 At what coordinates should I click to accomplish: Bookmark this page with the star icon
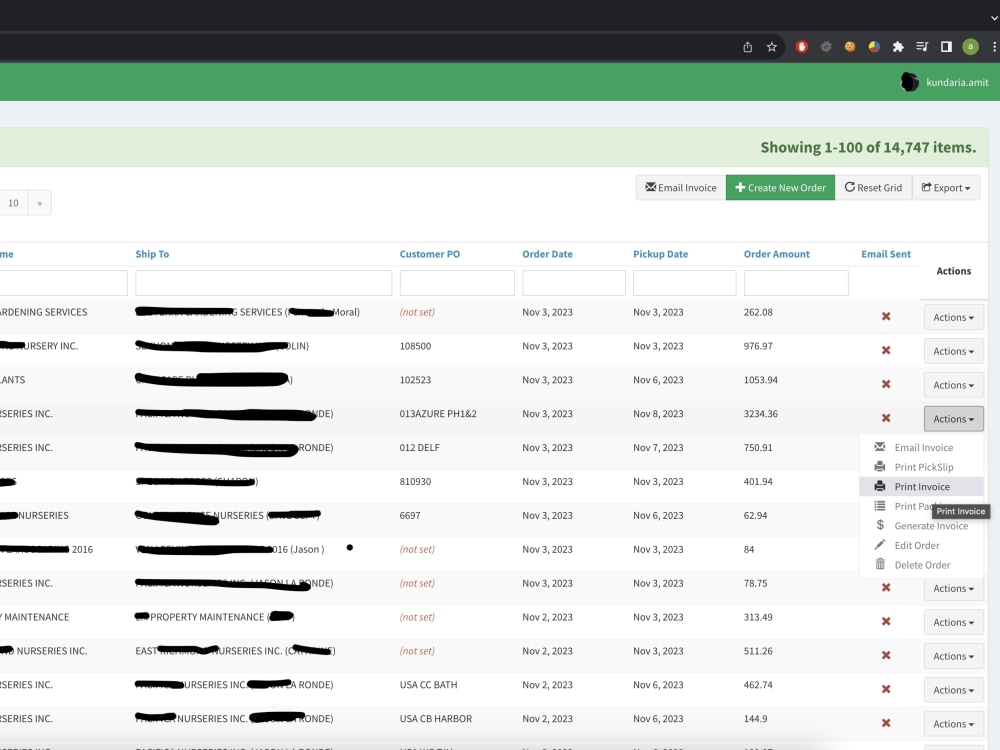tap(772, 47)
